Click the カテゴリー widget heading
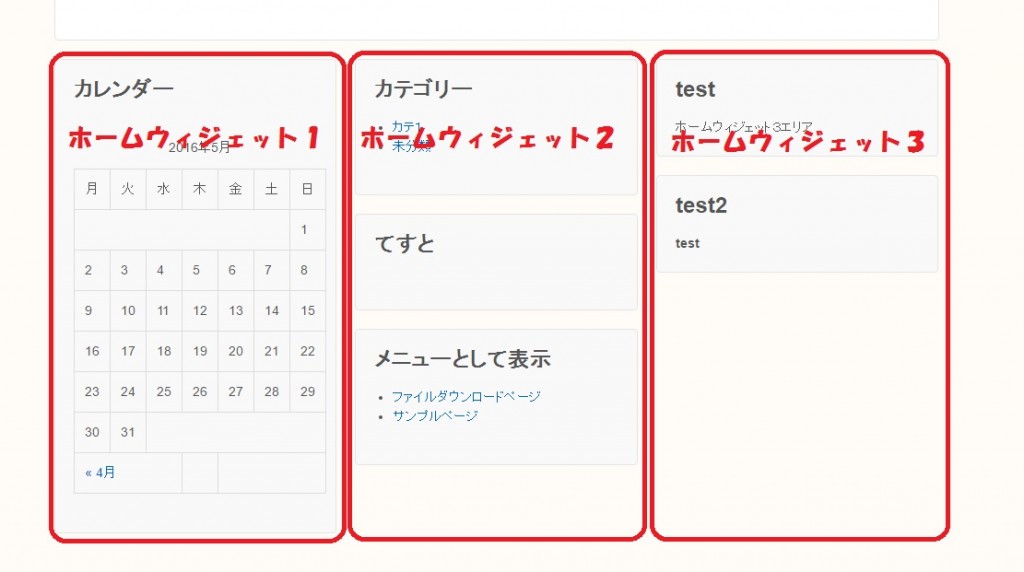The height and width of the screenshot is (572, 1024). (x=423, y=89)
